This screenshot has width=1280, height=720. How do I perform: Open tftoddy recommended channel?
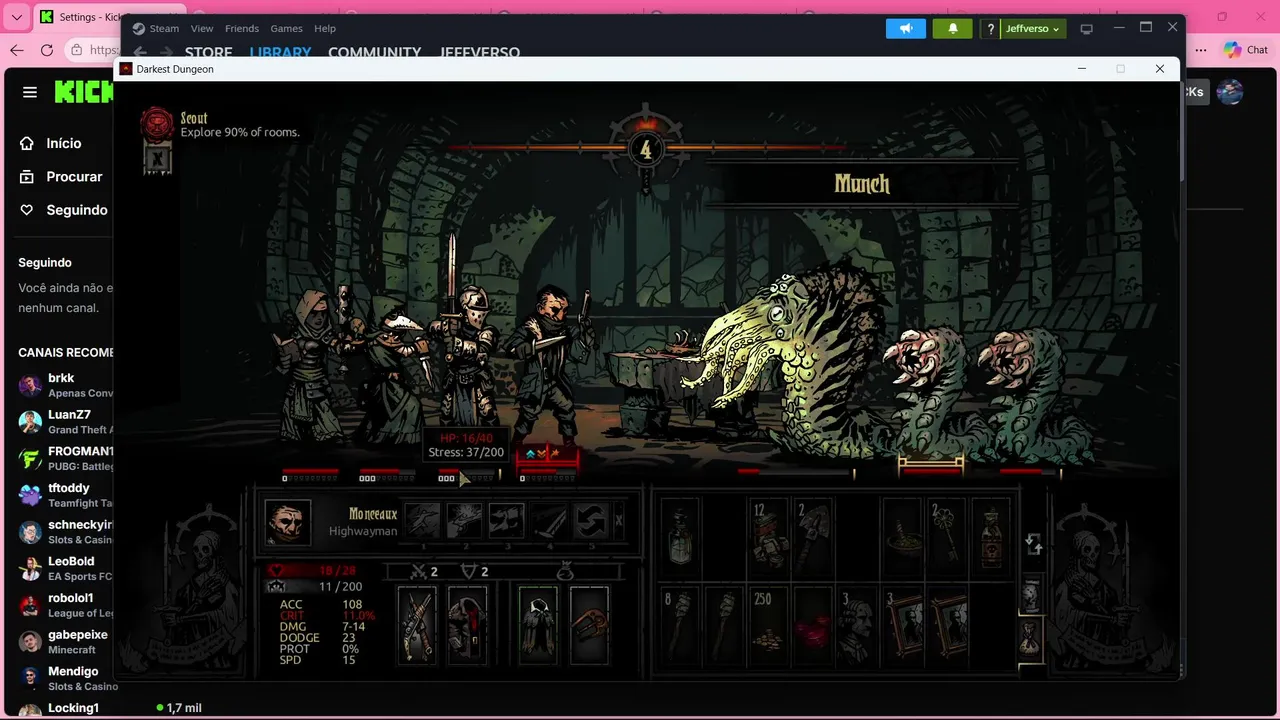[x=65, y=495]
